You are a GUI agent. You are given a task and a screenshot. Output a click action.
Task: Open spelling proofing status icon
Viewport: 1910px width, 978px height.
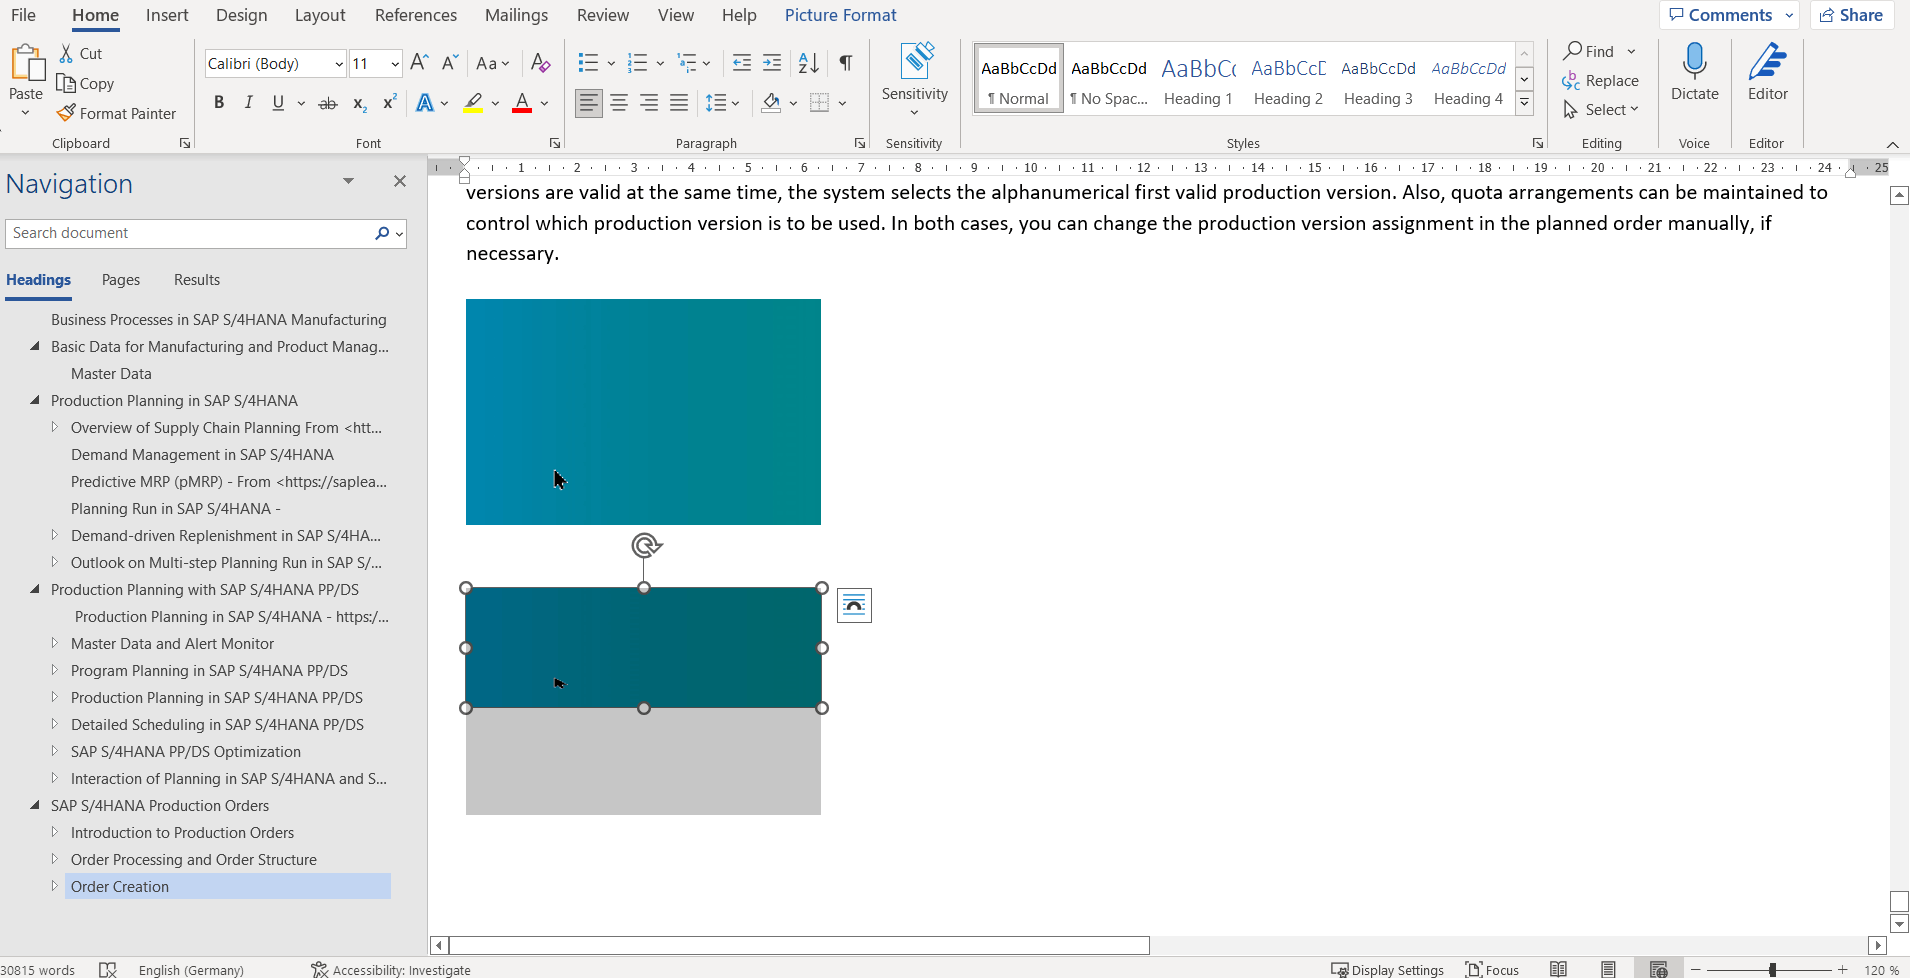click(x=108, y=969)
